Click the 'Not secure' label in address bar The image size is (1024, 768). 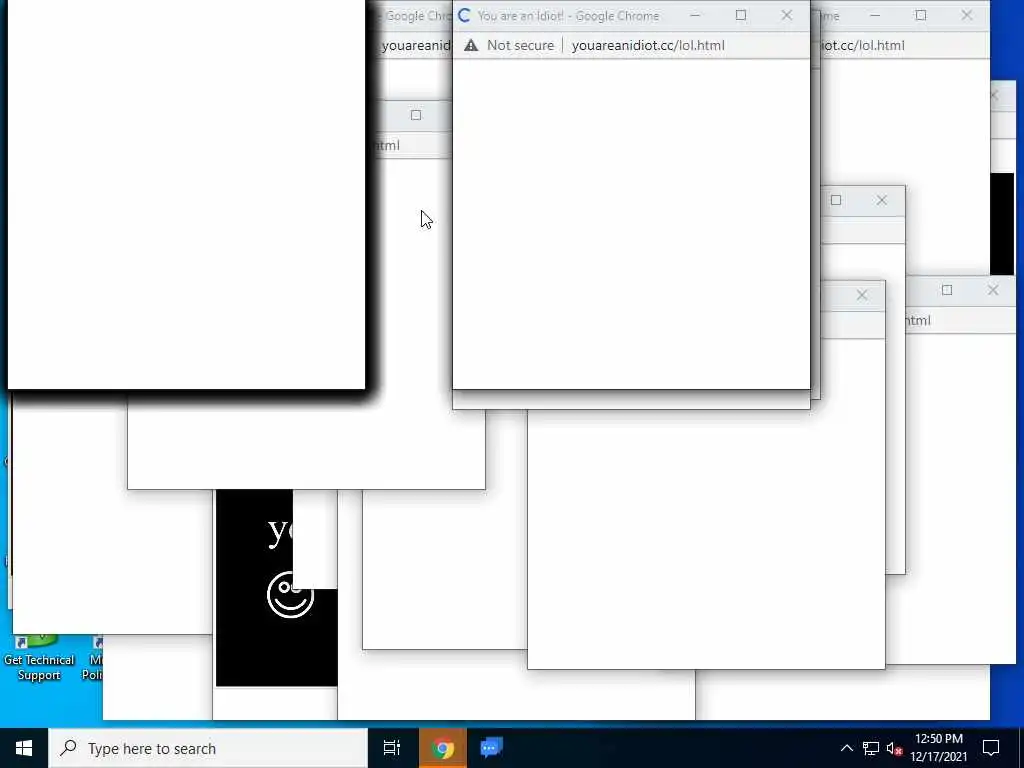(520, 45)
